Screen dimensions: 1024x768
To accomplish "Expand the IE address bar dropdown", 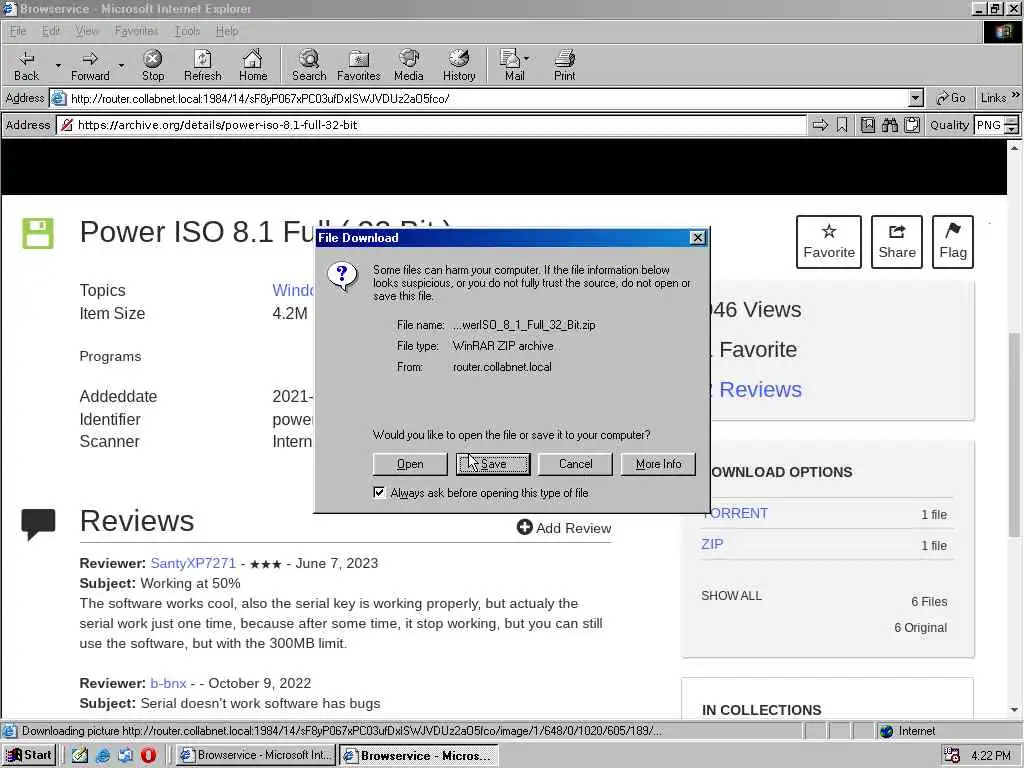I will (916, 99).
